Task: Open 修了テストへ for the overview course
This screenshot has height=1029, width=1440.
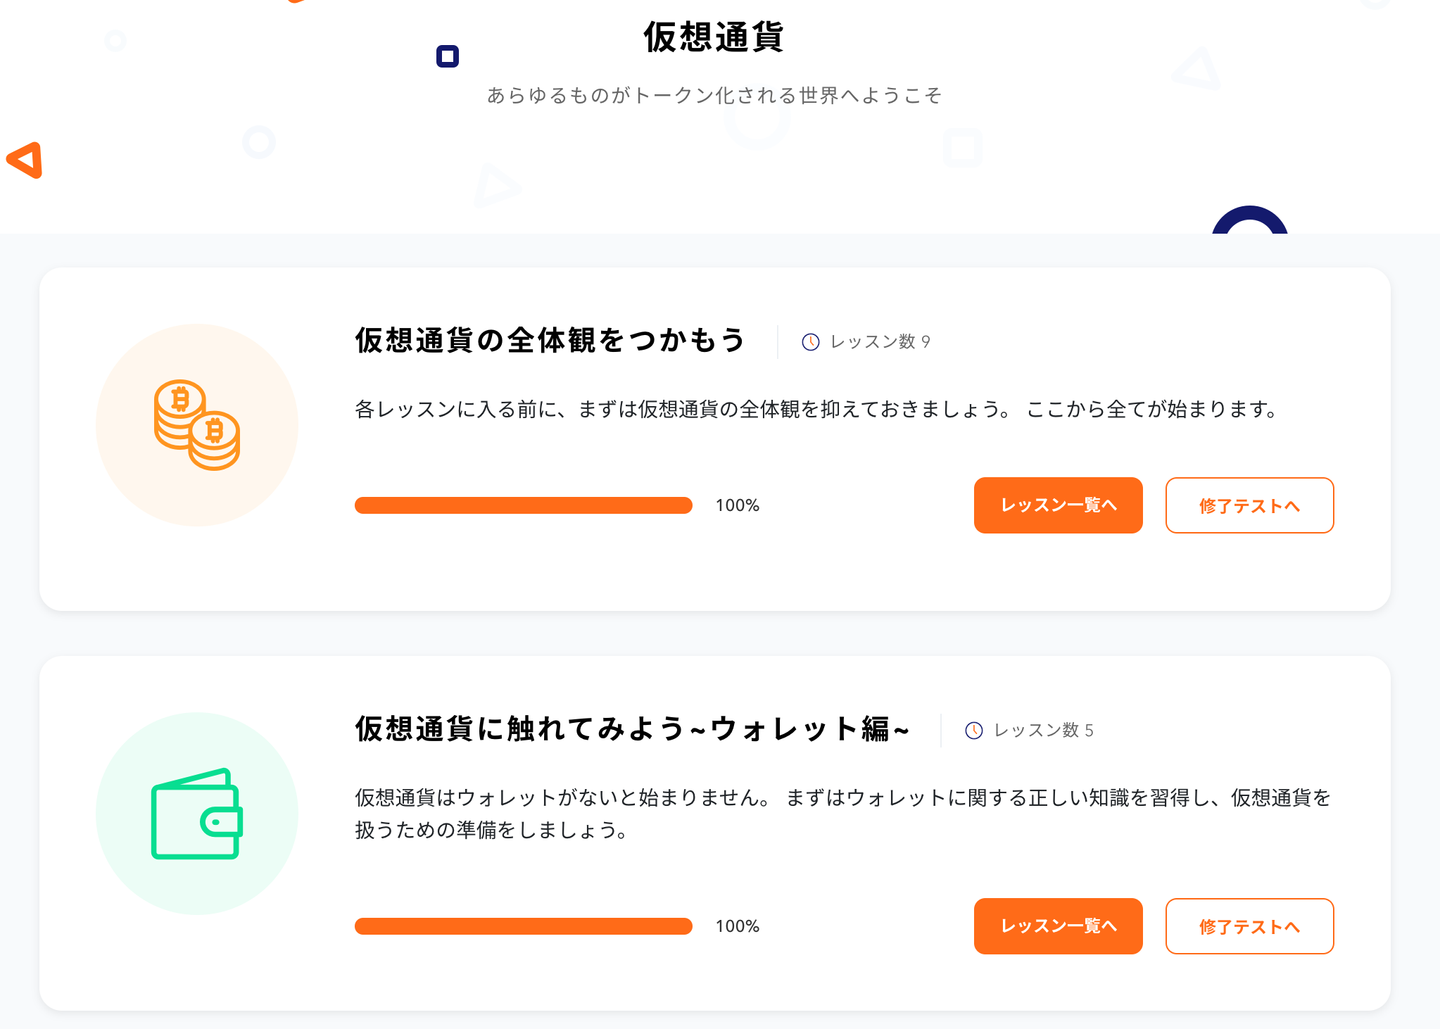Action: pos(1249,505)
